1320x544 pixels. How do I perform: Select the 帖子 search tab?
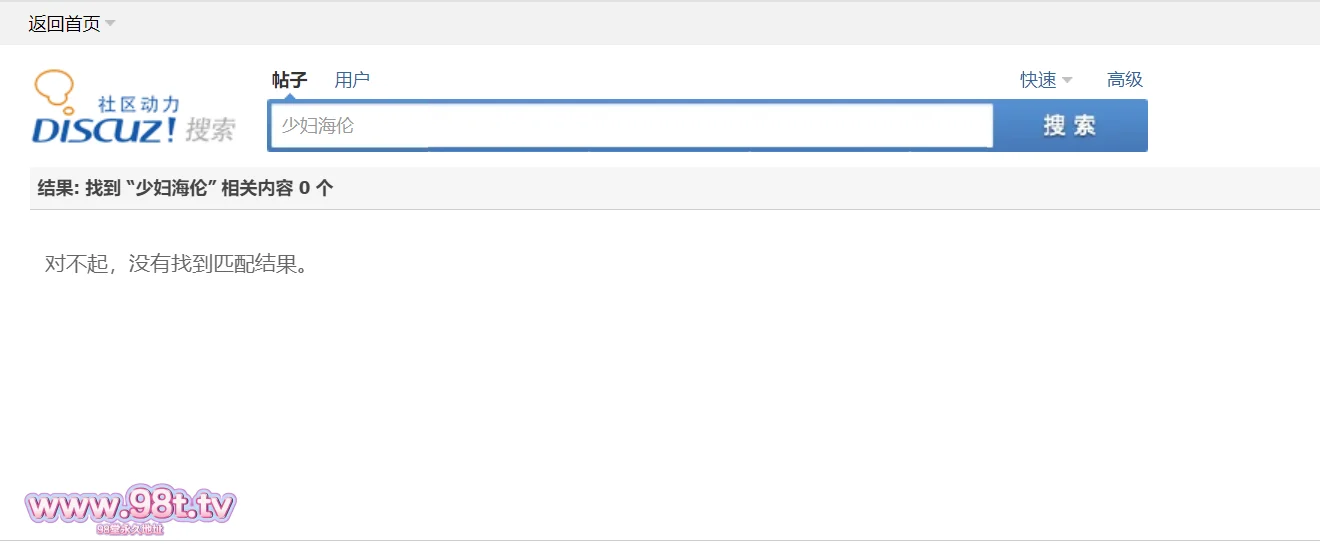[x=289, y=80]
